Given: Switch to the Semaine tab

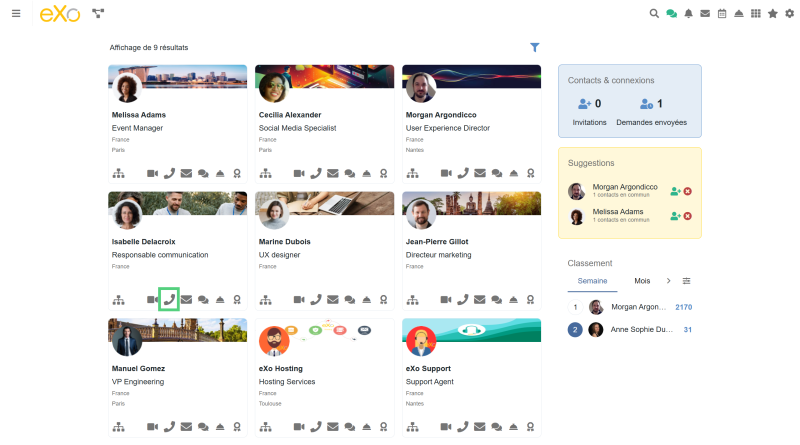Looking at the screenshot, I should [592, 281].
